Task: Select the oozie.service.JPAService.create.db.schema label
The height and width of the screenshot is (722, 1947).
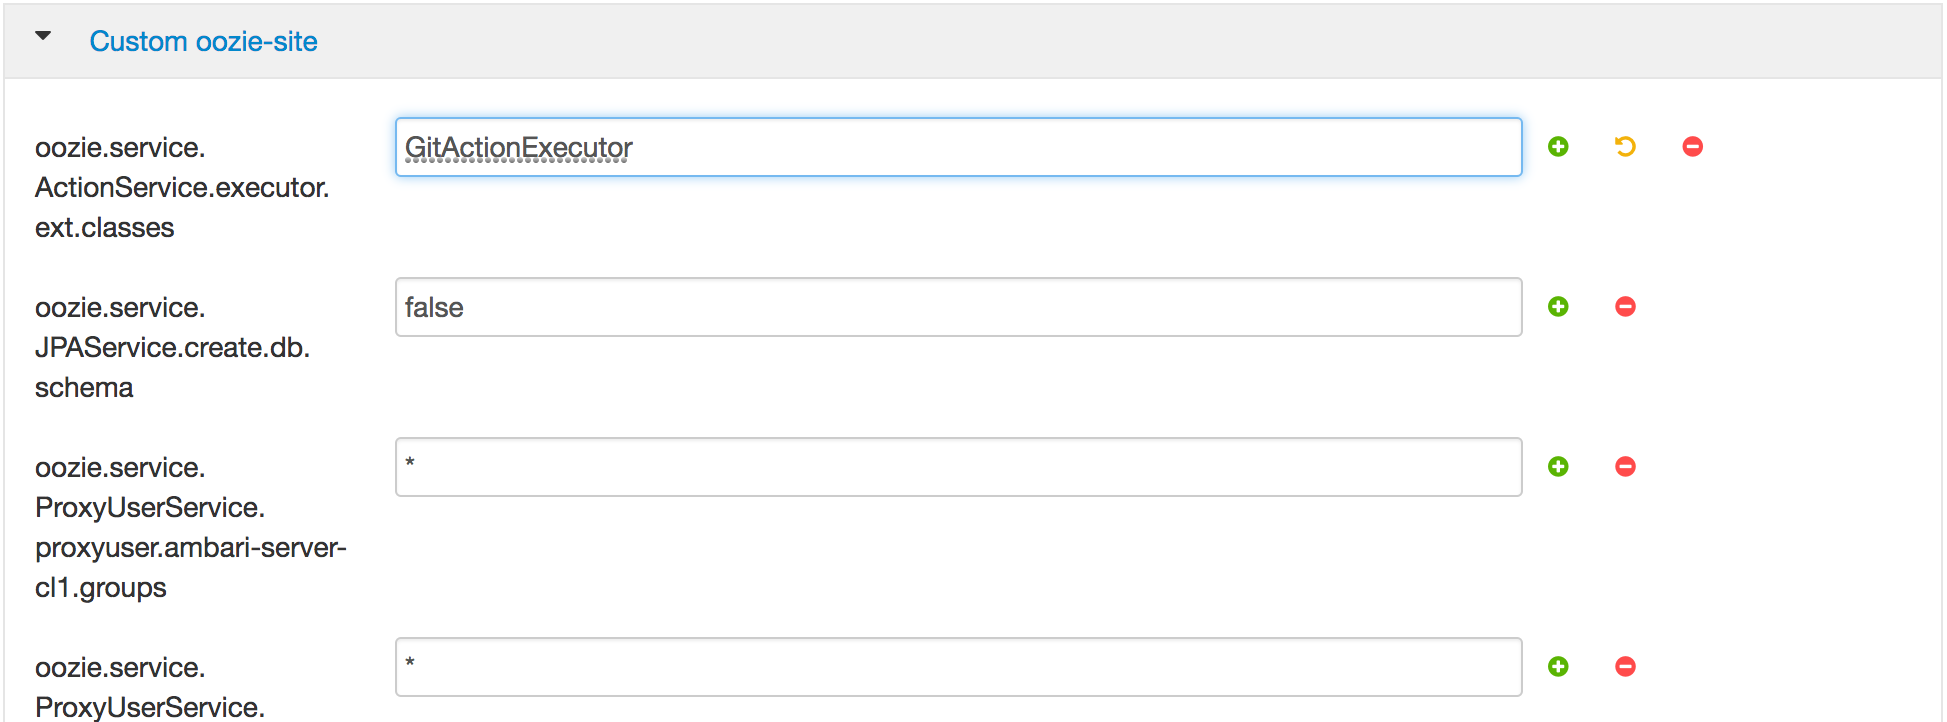Action: (173, 347)
